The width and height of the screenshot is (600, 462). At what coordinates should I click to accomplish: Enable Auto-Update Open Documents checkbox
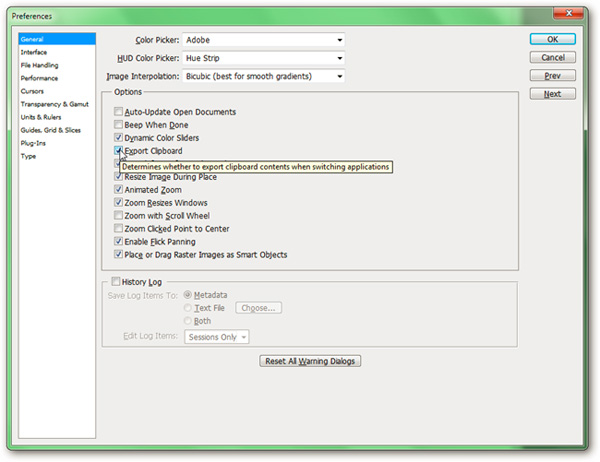pyautogui.click(x=119, y=112)
